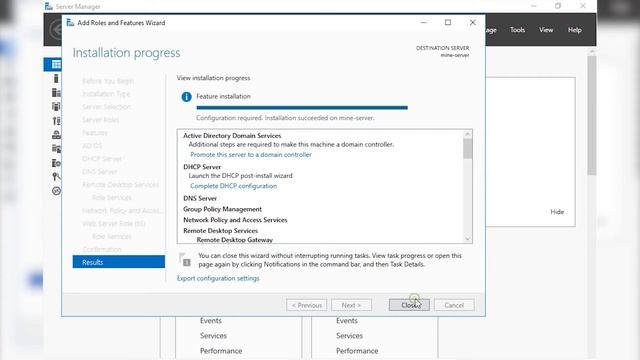Click results list scroll up arrow
640x360 pixels.
pos(468,134)
